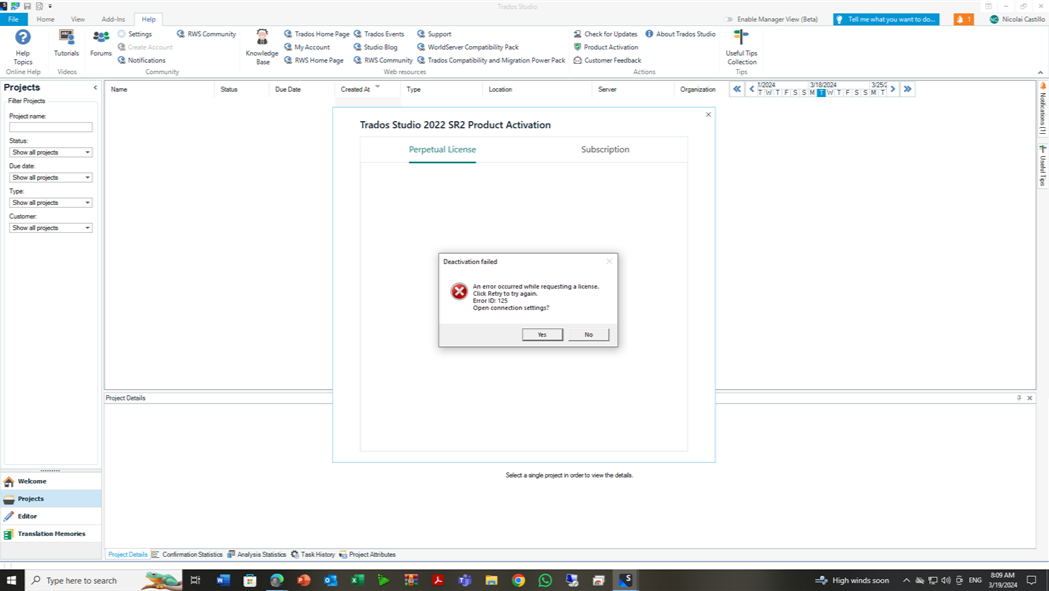Image resolution: width=1049 pixels, height=591 pixels.
Task: Click Yes in the Deactivation failed dialog
Action: pos(542,335)
